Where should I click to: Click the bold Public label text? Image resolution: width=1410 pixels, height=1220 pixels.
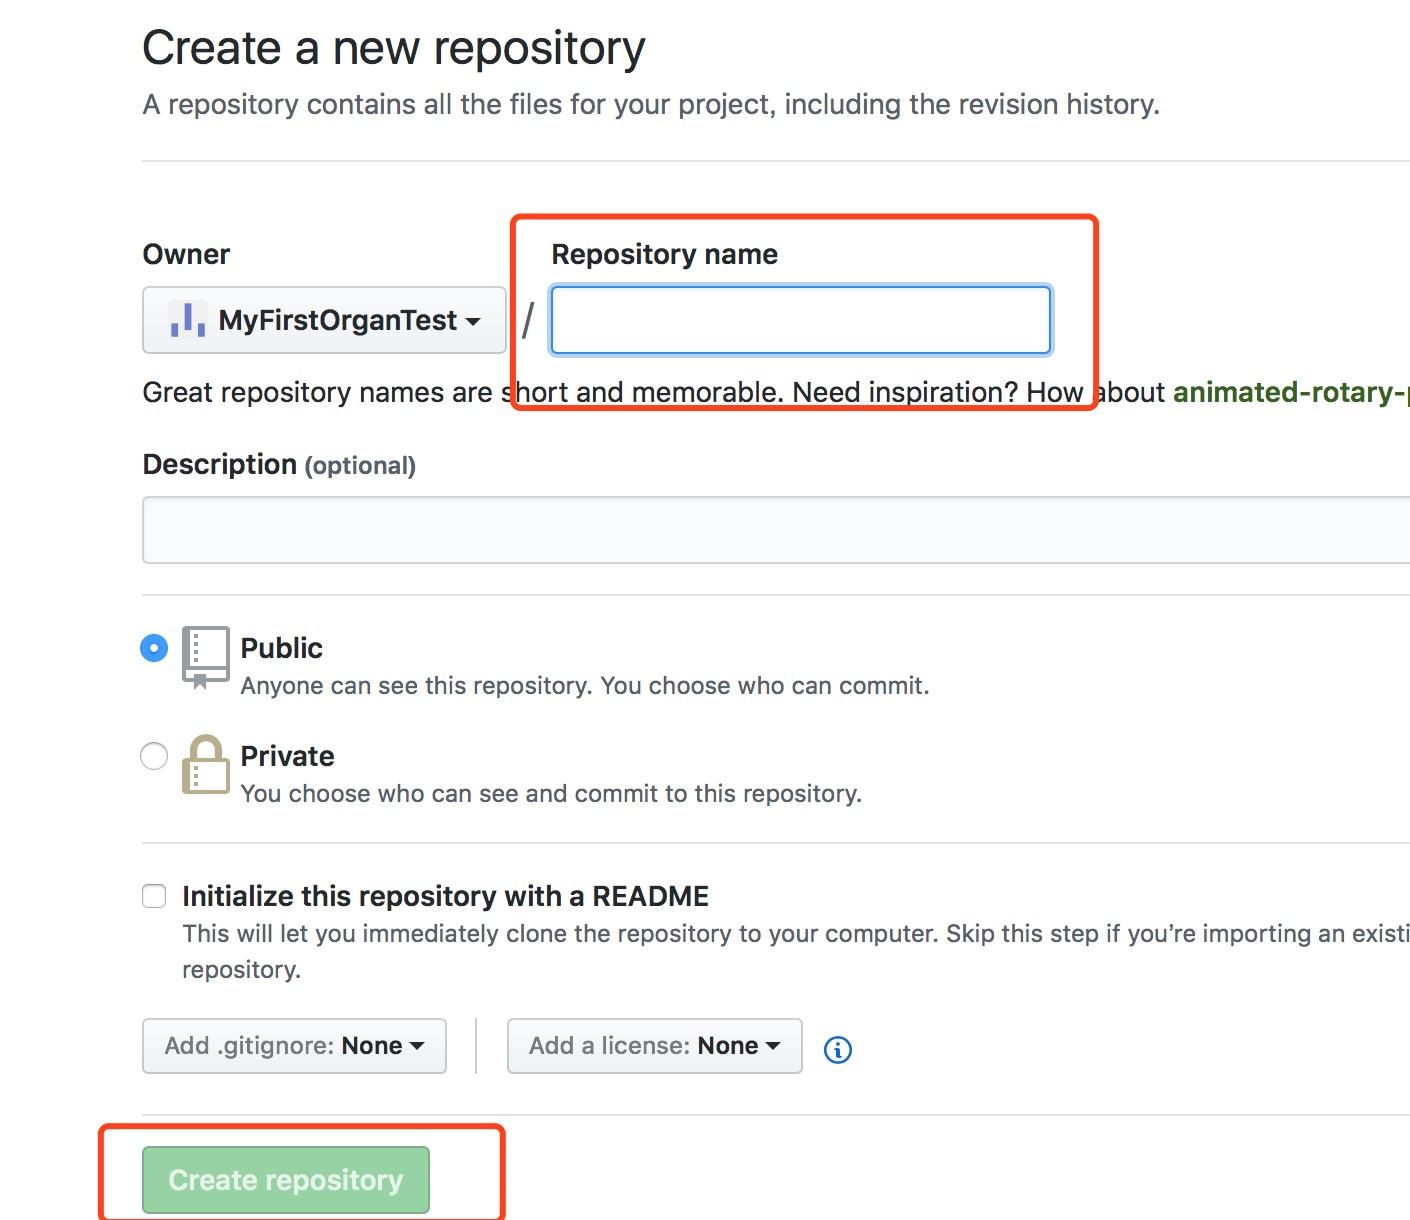tap(282, 648)
